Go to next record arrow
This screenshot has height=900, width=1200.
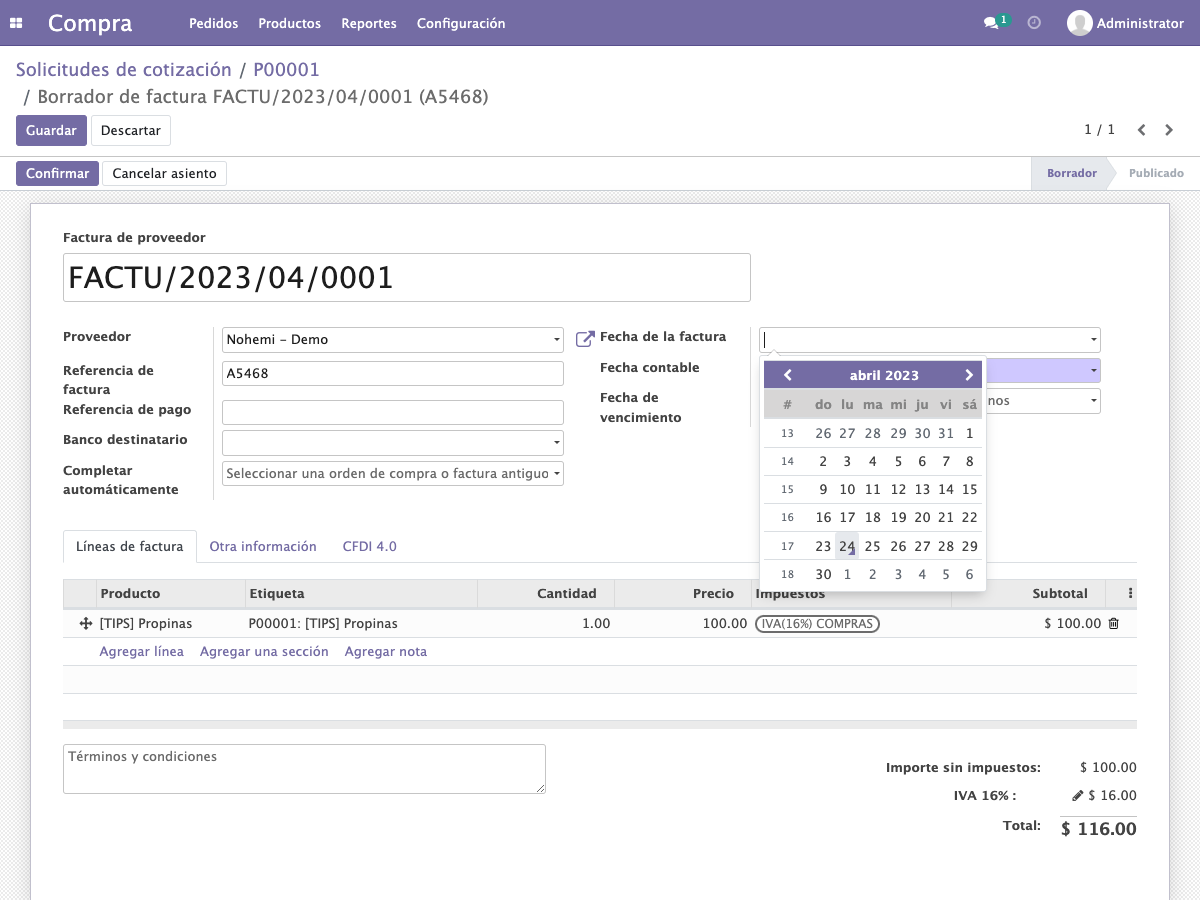tap(1169, 130)
